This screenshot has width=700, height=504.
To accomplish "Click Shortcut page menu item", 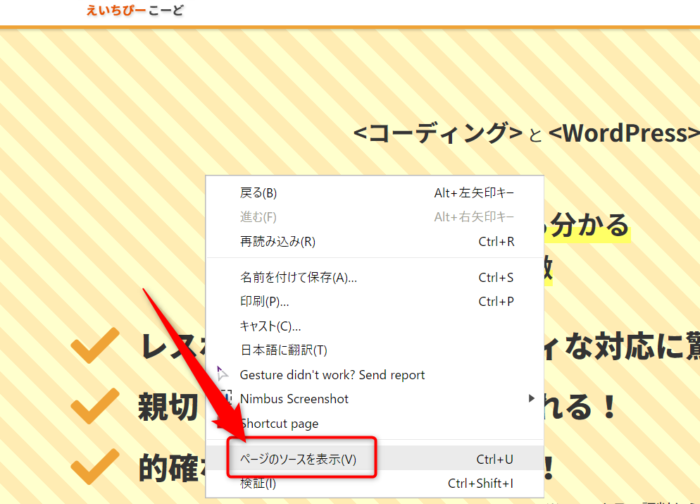I will click(x=279, y=423).
